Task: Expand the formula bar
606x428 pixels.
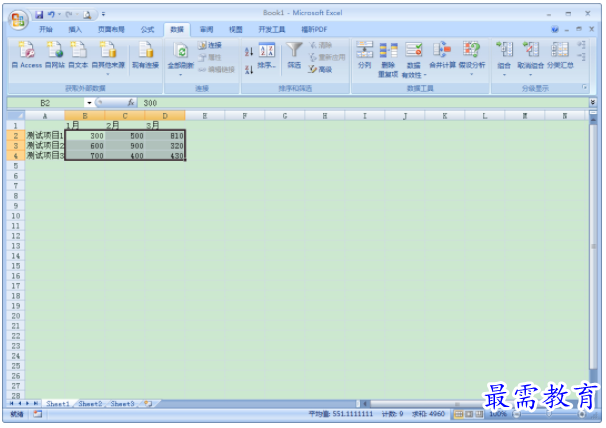Action: (592, 102)
